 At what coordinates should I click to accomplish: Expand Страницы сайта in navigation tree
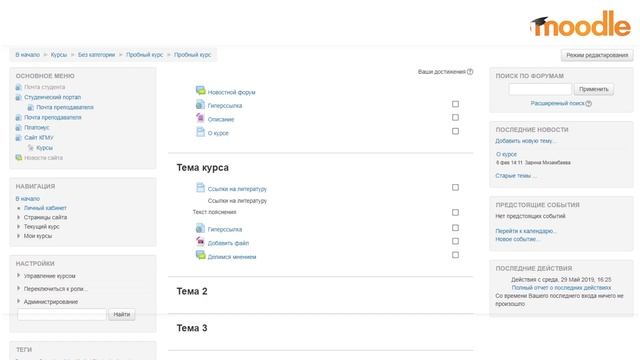[x=18, y=217]
